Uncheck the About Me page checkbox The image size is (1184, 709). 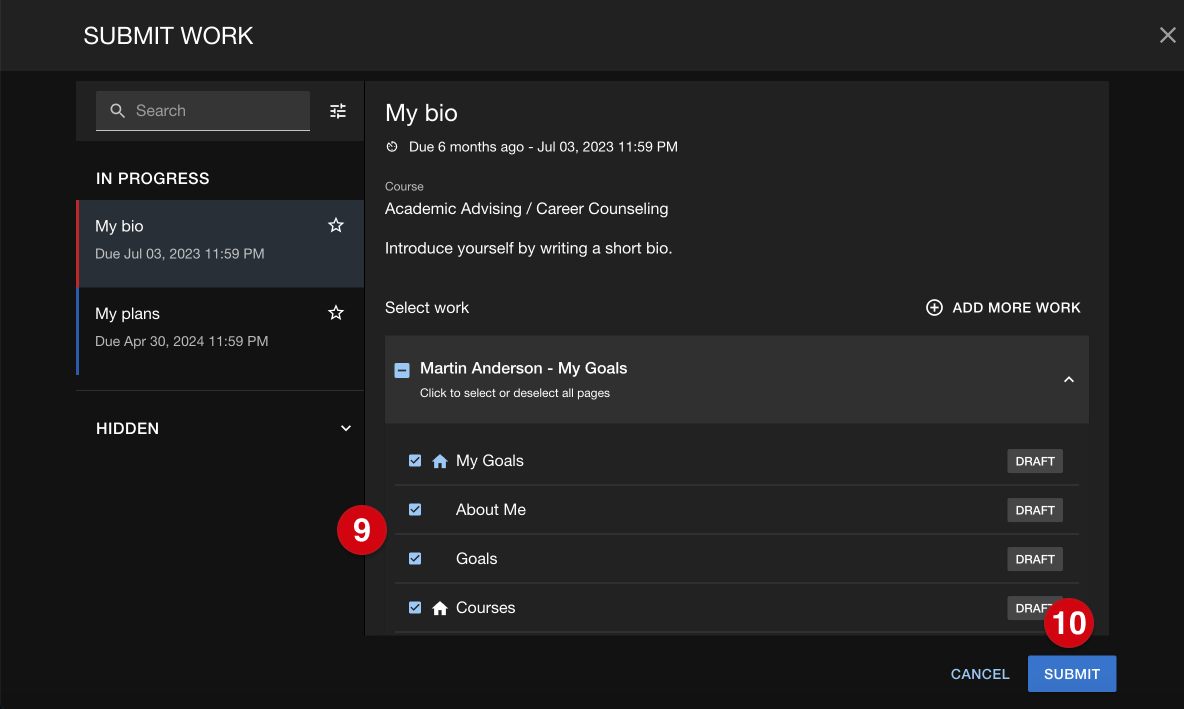415,510
